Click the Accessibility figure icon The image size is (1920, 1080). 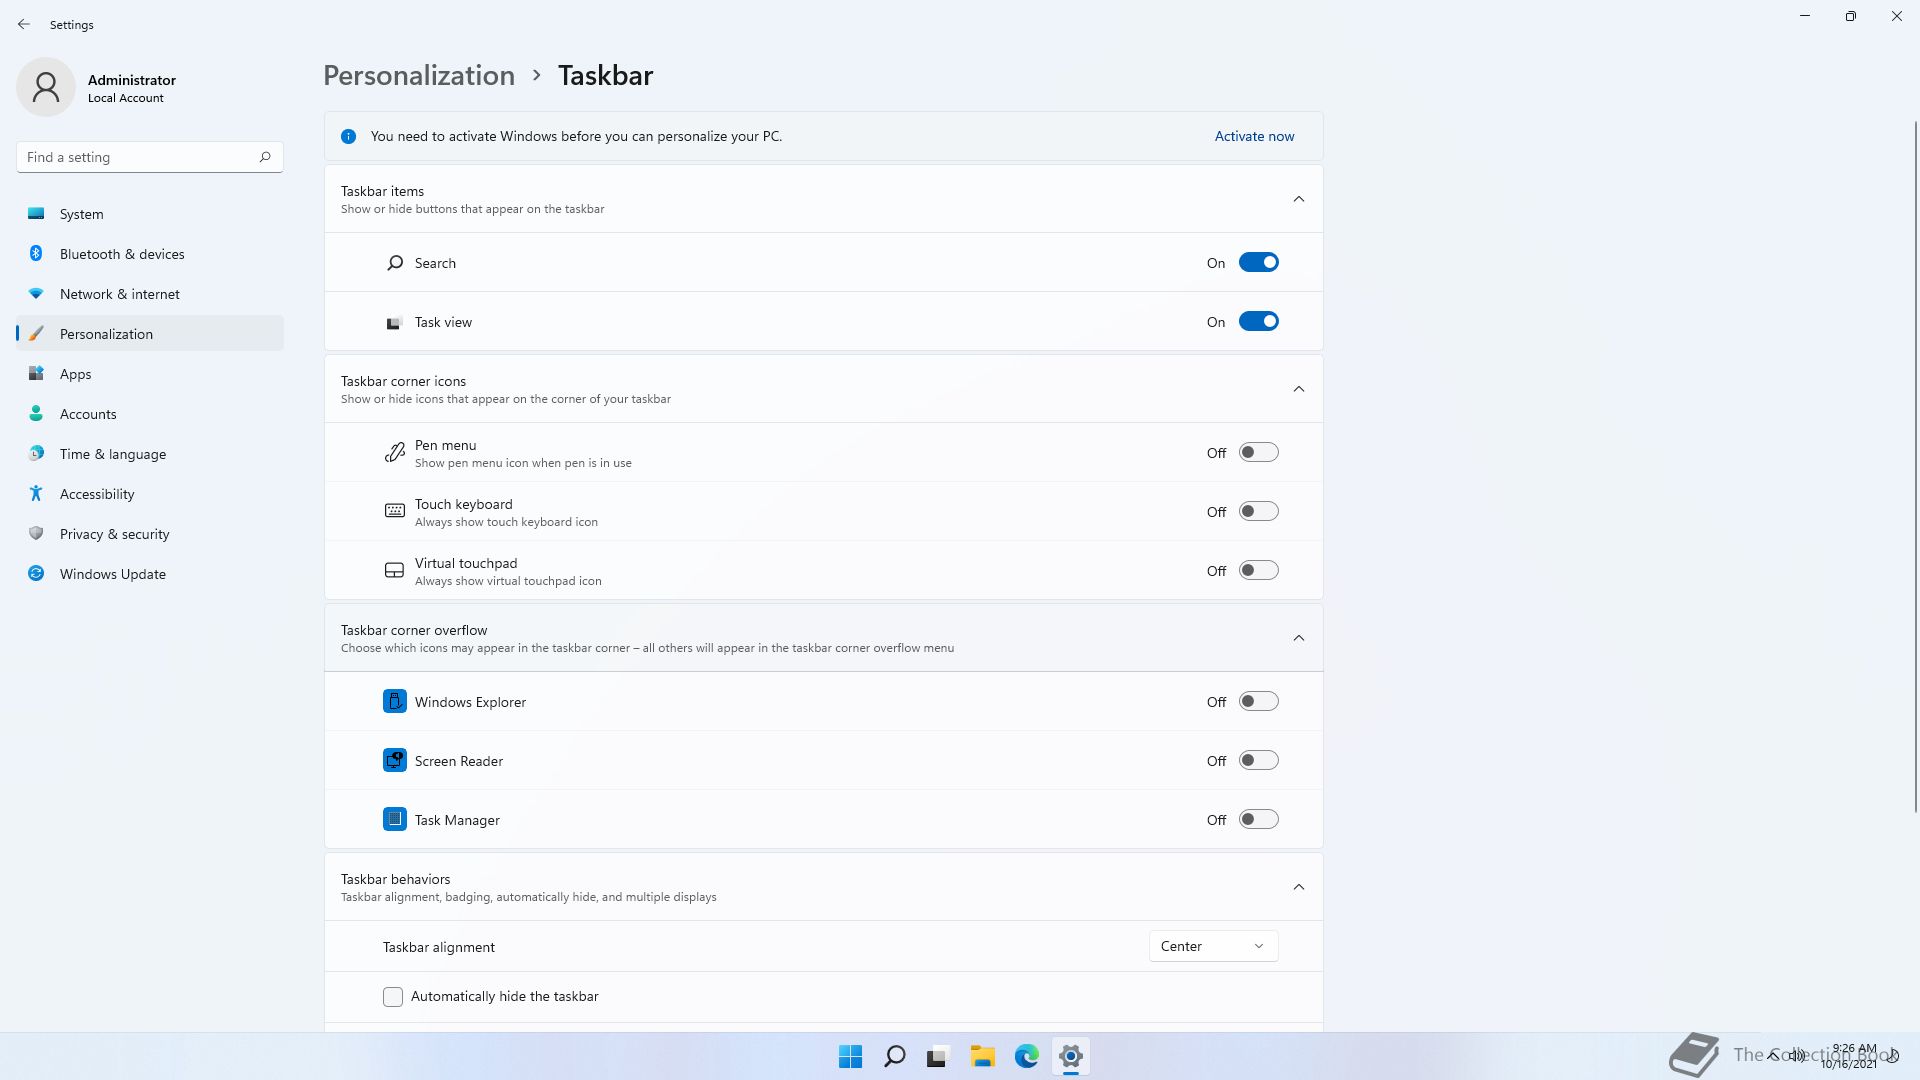(36, 494)
